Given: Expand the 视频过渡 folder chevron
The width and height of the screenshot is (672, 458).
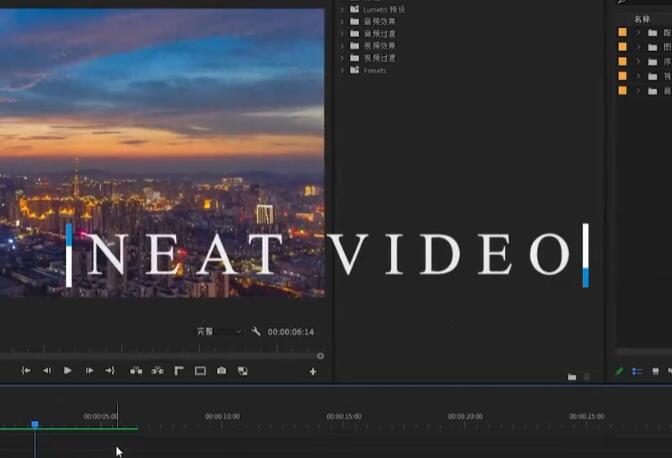Looking at the screenshot, I should point(342,58).
